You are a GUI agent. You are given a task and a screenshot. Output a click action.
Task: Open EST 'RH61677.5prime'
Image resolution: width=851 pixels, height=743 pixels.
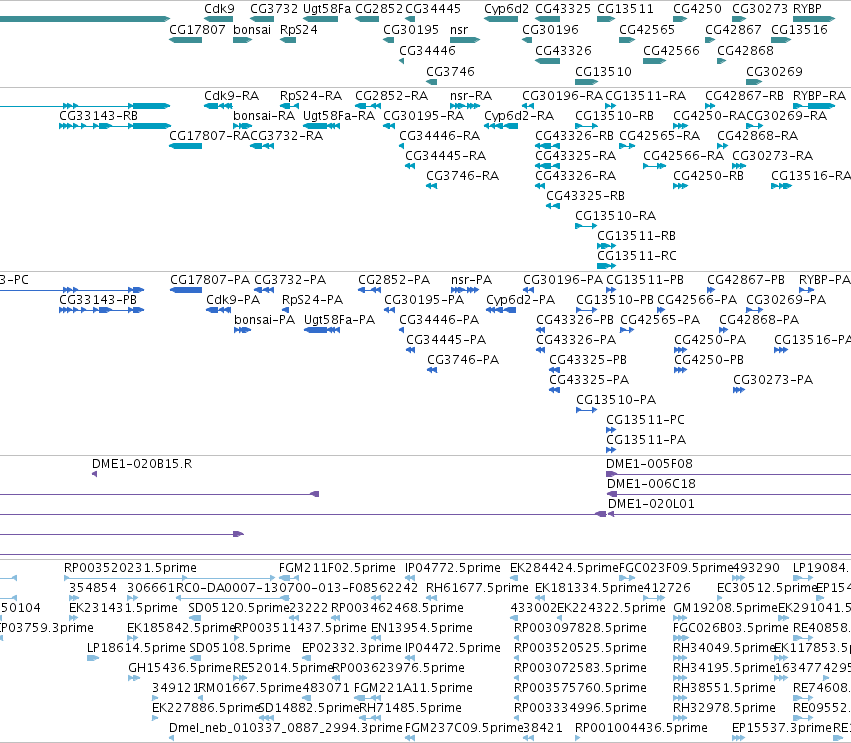(x=477, y=588)
